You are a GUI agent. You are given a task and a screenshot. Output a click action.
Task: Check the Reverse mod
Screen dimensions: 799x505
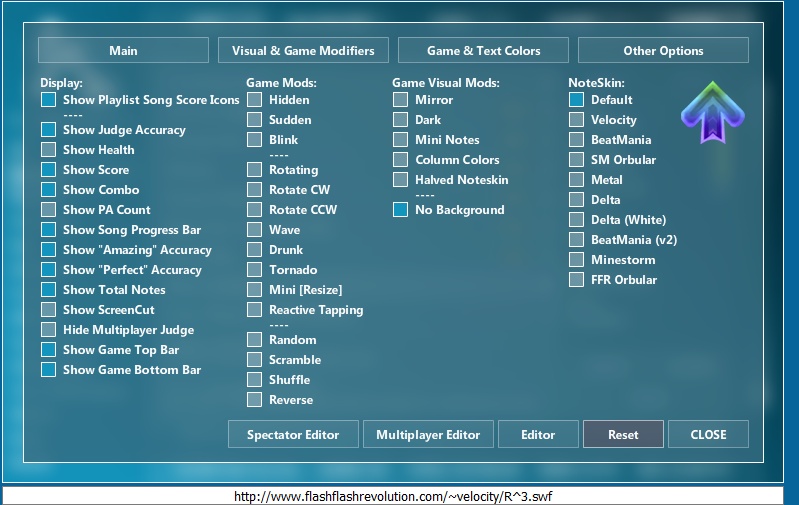254,400
